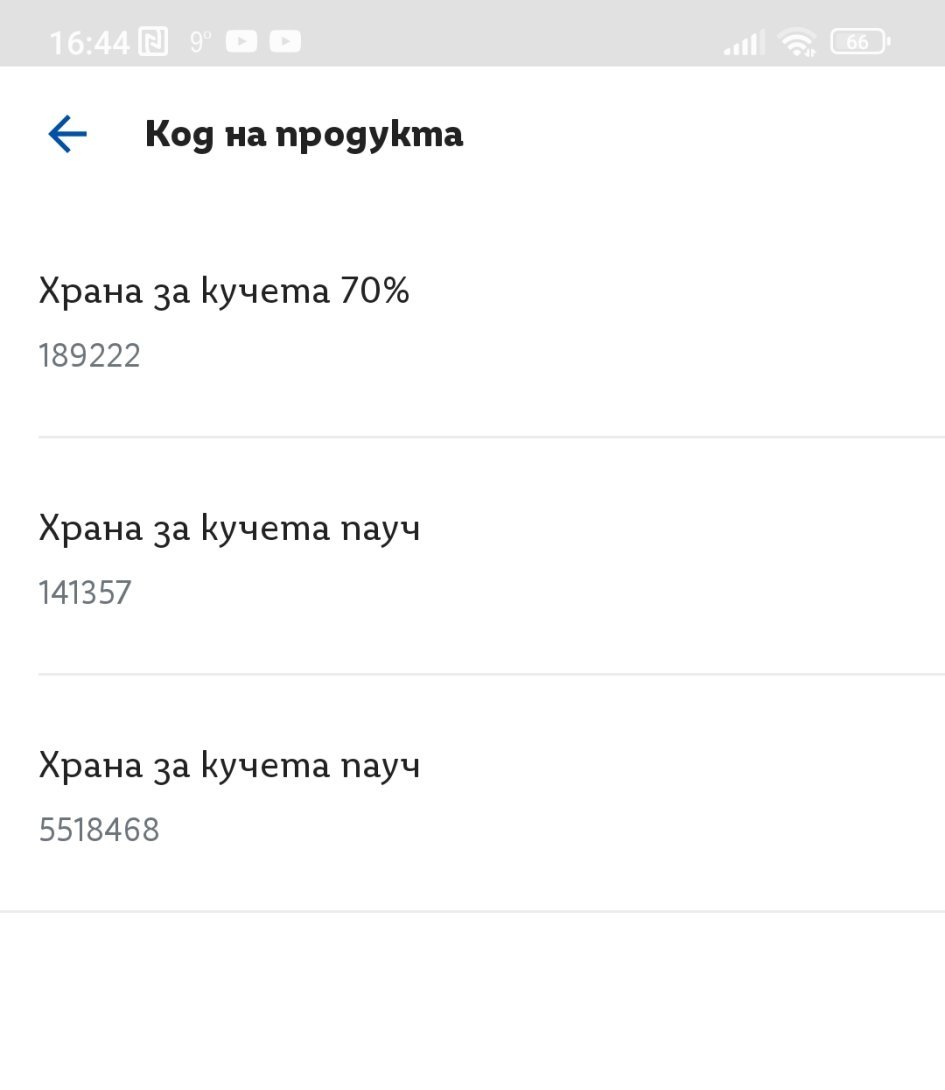Image resolution: width=945 pixels, height=1090 pixels.
Task: Tap the left YouTube notification icon
Action: [x=241, y=42]
